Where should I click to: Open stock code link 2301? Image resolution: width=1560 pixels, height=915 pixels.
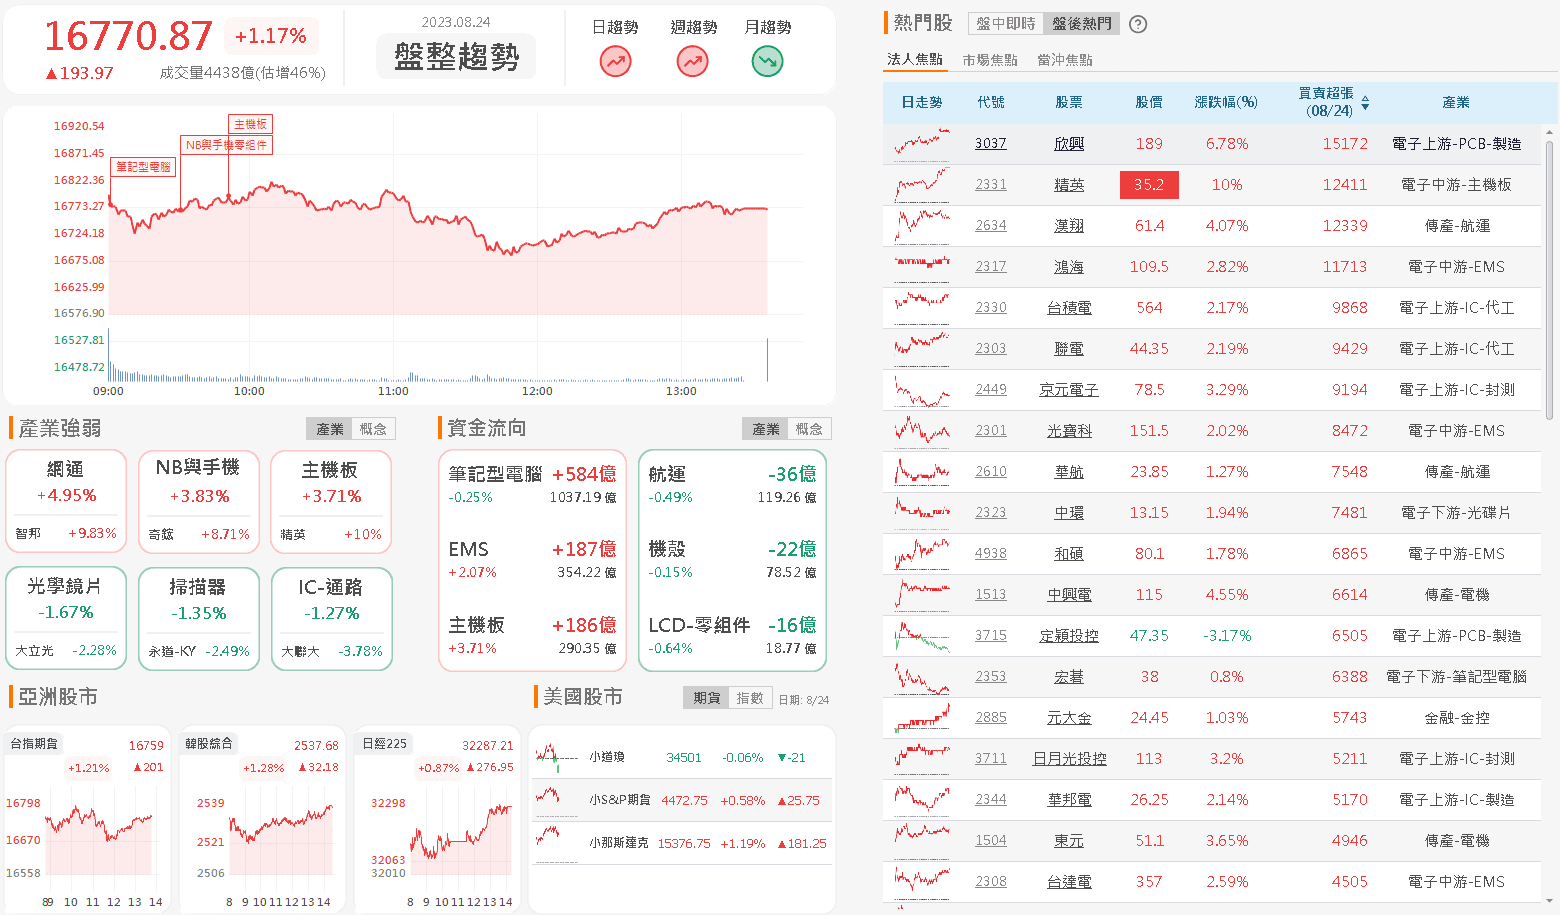click(991, 431)
